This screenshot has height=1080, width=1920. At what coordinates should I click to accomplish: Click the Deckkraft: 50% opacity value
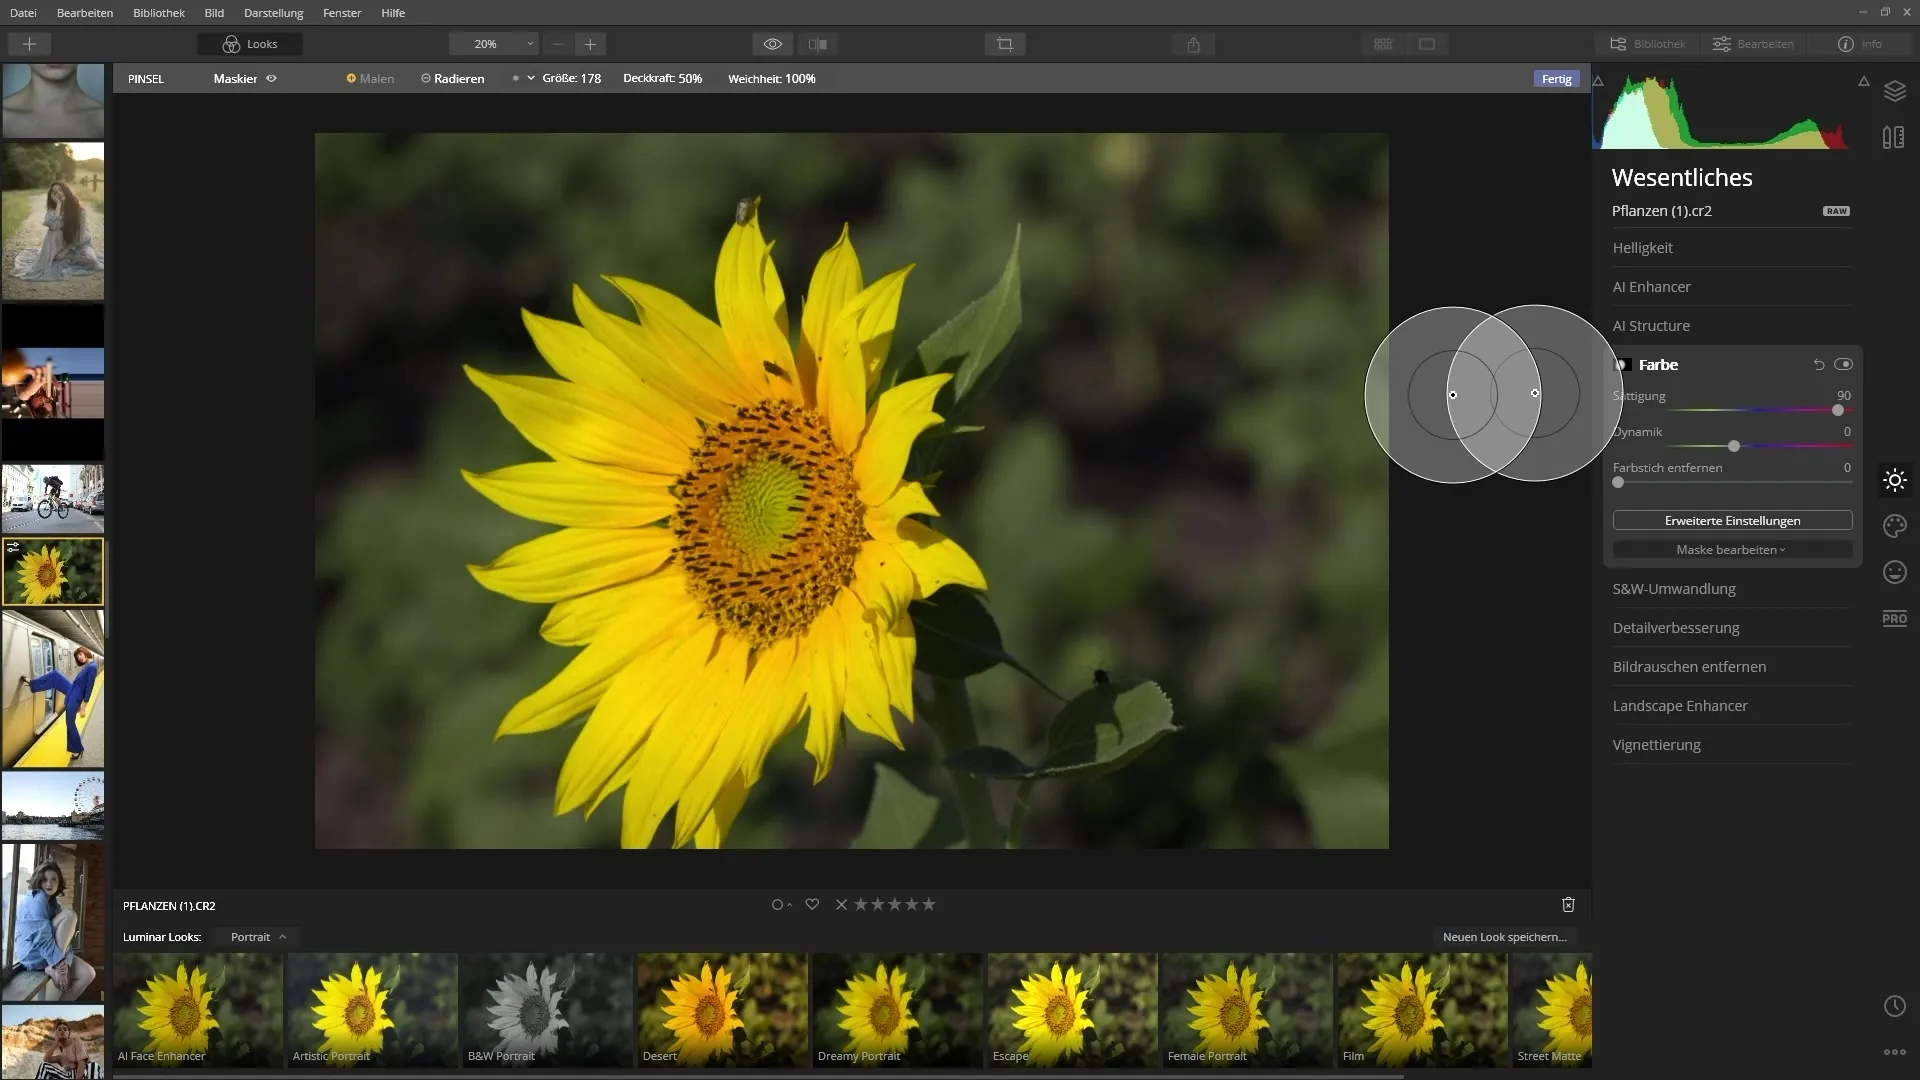[662, 78]
